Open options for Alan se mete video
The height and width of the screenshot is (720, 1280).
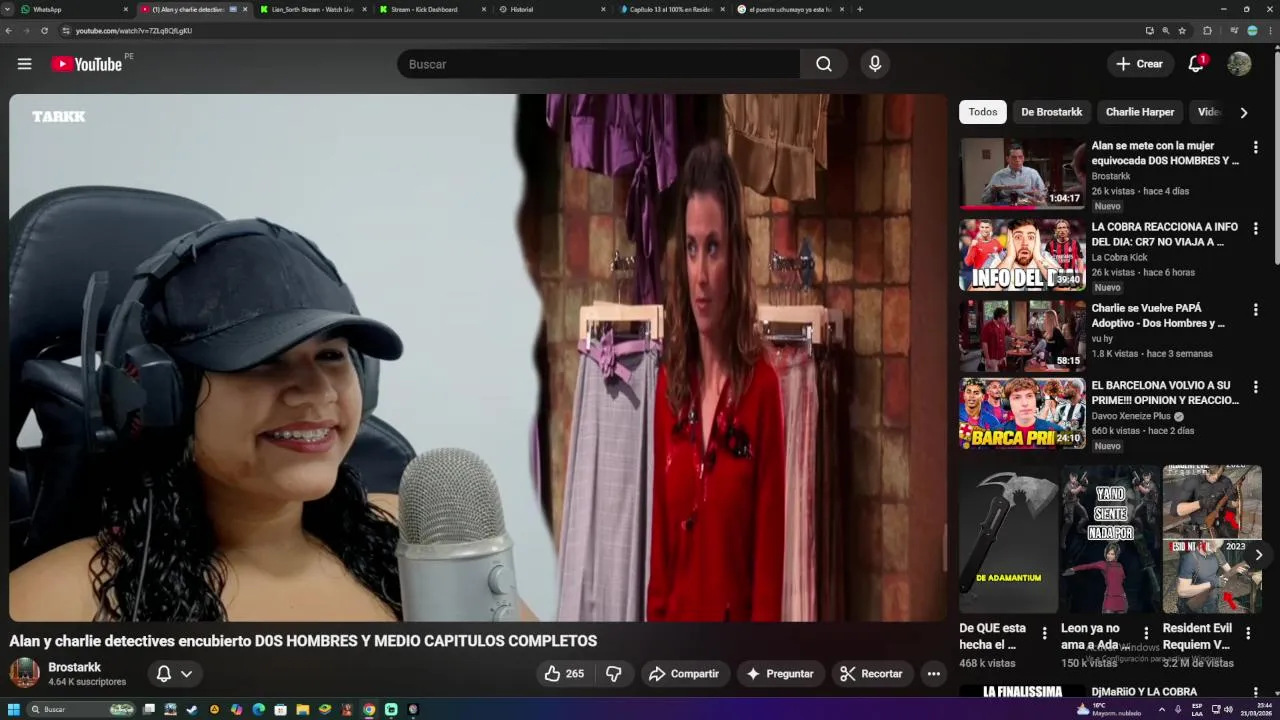[x=1255, y=147]
